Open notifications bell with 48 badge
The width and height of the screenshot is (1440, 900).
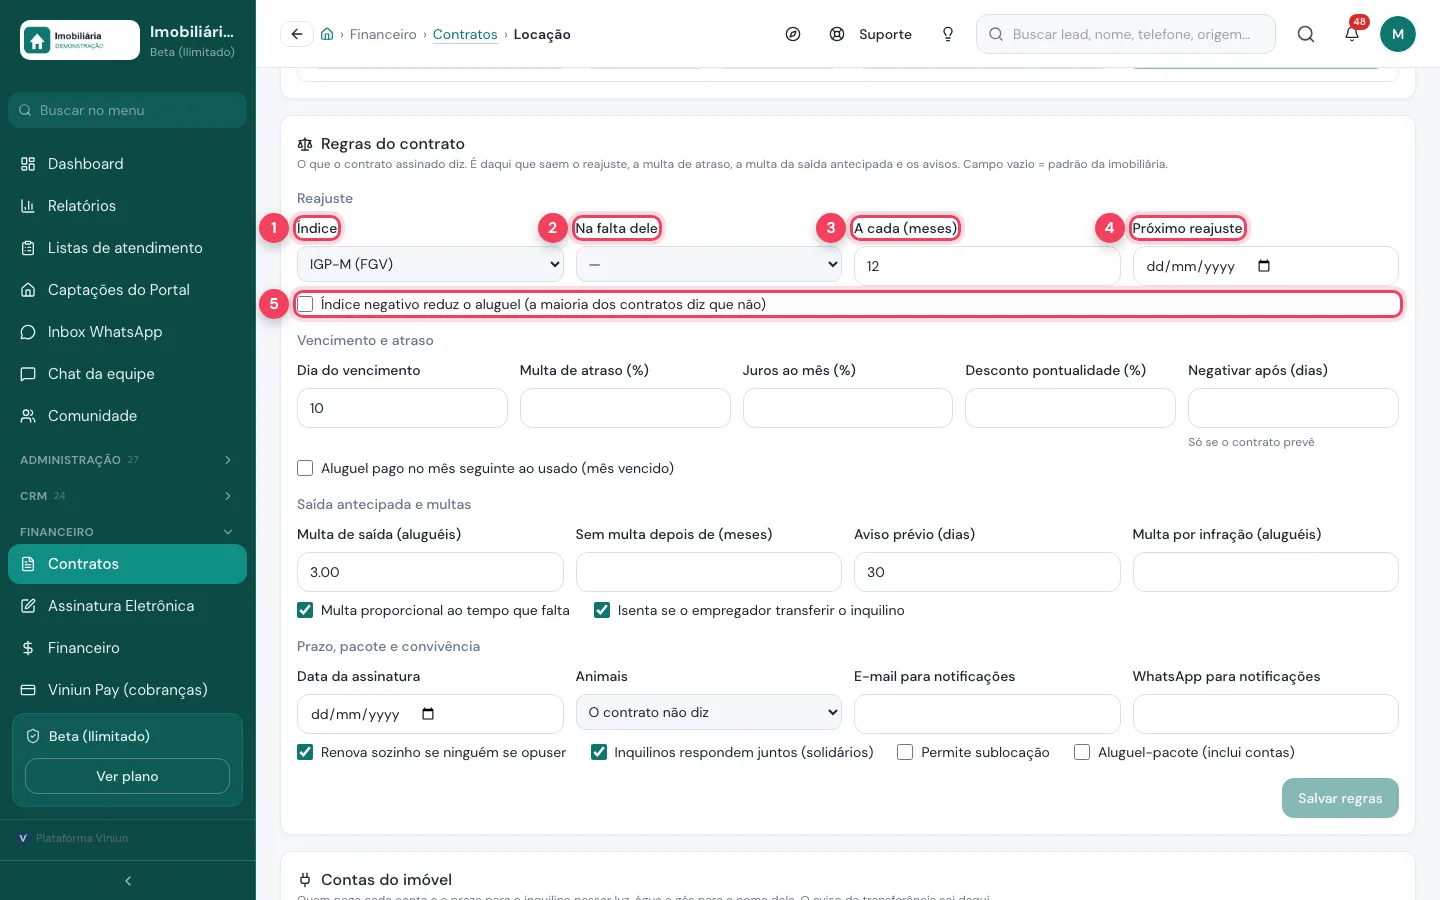[1352, 34]
